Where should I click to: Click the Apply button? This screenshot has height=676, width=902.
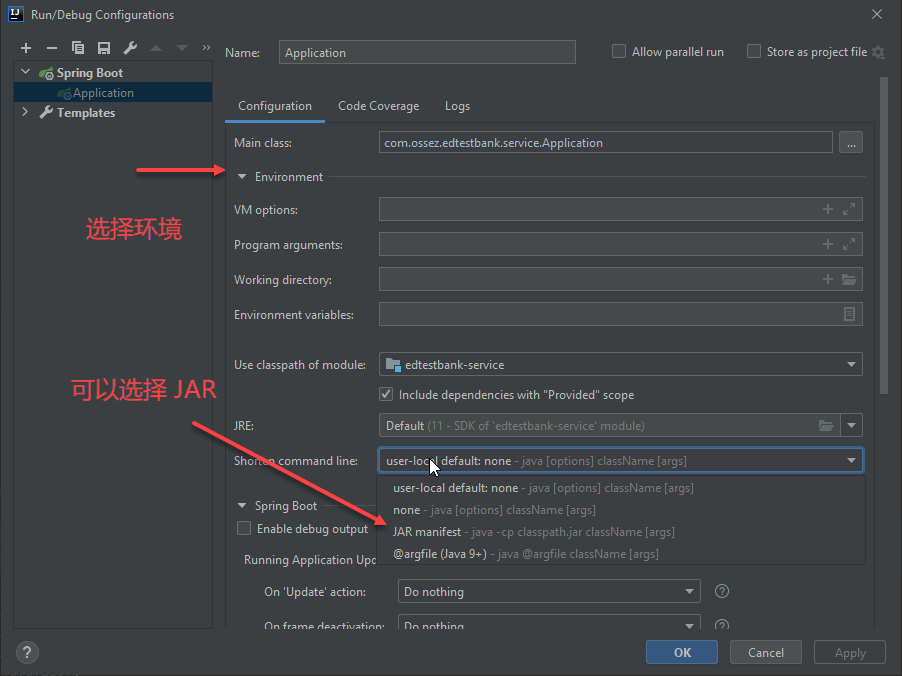[850, 652]
